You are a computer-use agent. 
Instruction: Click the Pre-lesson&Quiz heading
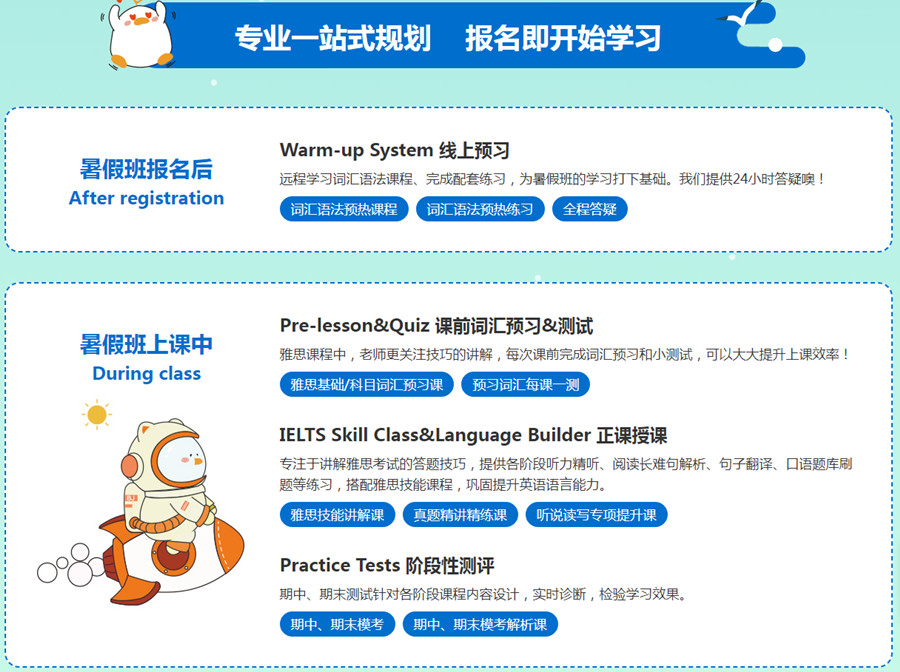click(x=436, y=326)
